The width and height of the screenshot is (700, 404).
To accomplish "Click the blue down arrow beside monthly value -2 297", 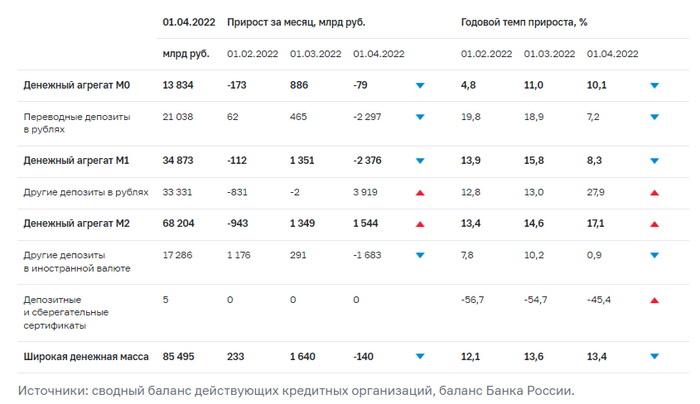I will (x=420, y=117).
